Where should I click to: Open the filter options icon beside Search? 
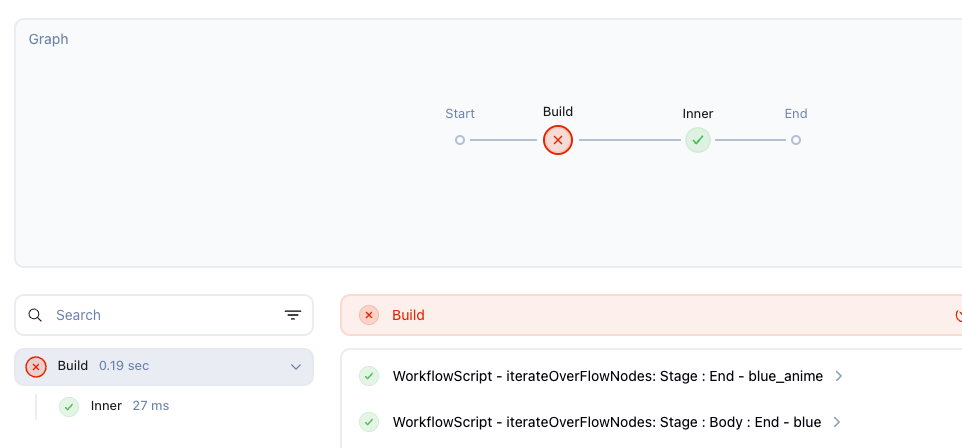[293, 315]
